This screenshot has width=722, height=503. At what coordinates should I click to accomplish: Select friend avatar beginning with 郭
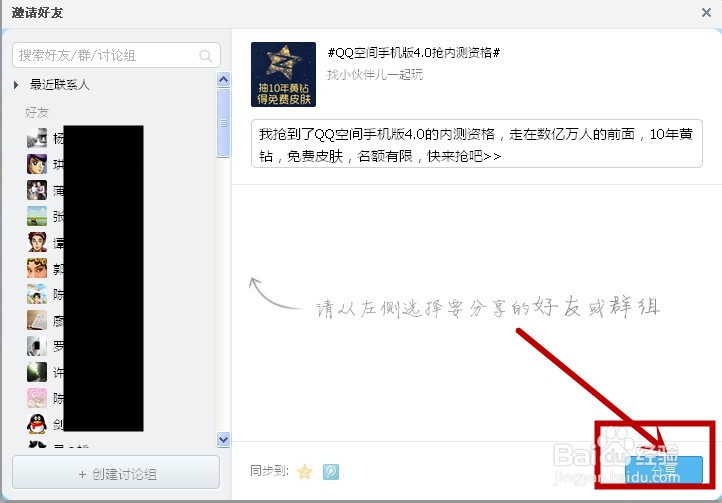pyautogui.click(x=37, y=268)
